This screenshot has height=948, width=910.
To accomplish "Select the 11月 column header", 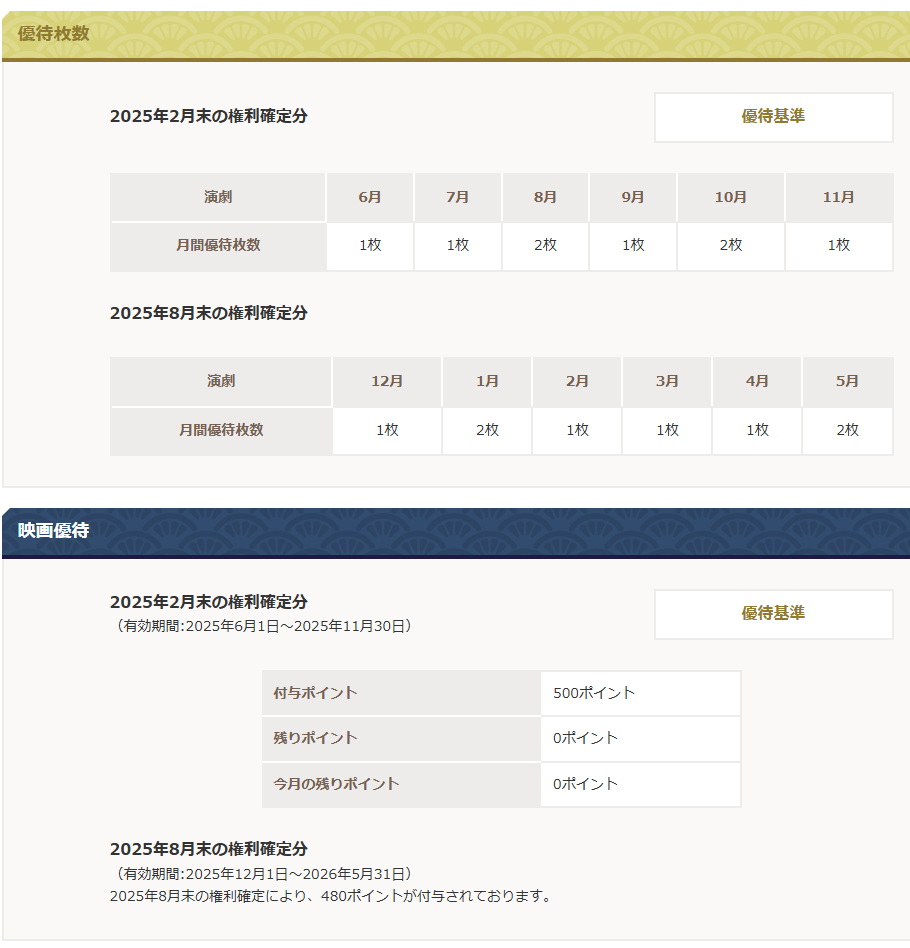I will coord(838,197).
